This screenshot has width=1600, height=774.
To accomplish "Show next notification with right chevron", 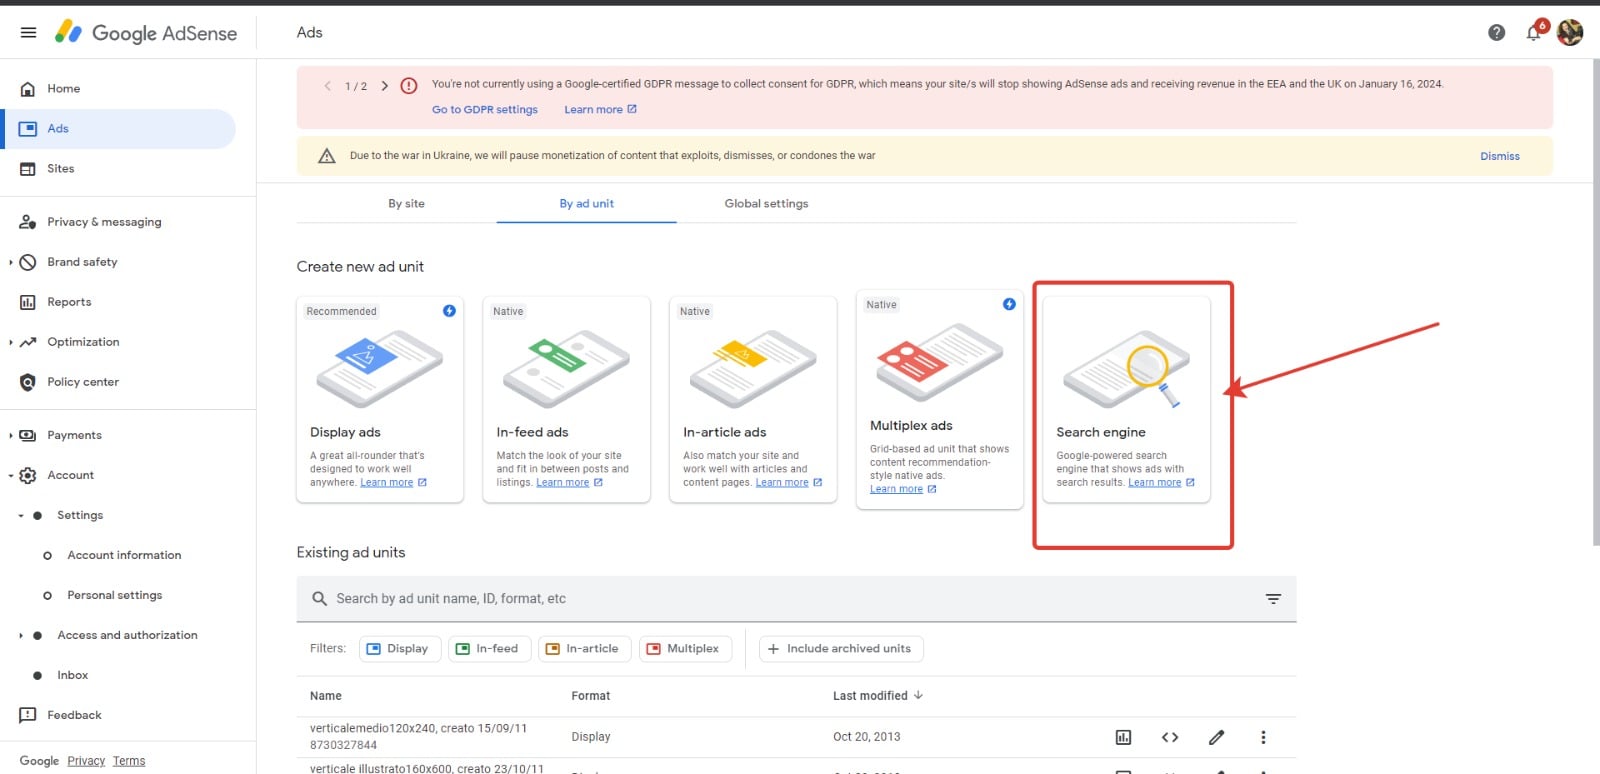I will [384, 86].
